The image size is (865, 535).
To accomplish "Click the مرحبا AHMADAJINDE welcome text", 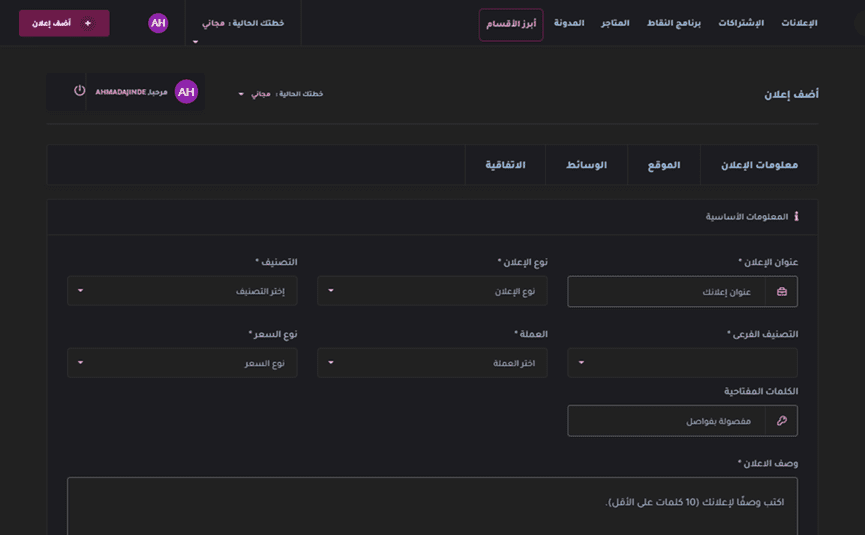I will point(131,92).
